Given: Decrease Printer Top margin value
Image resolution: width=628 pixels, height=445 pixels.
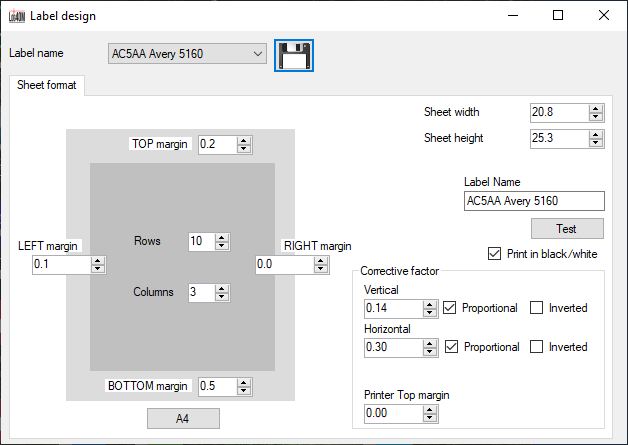Looking at the screenshot, I should (x=430, y=418).
